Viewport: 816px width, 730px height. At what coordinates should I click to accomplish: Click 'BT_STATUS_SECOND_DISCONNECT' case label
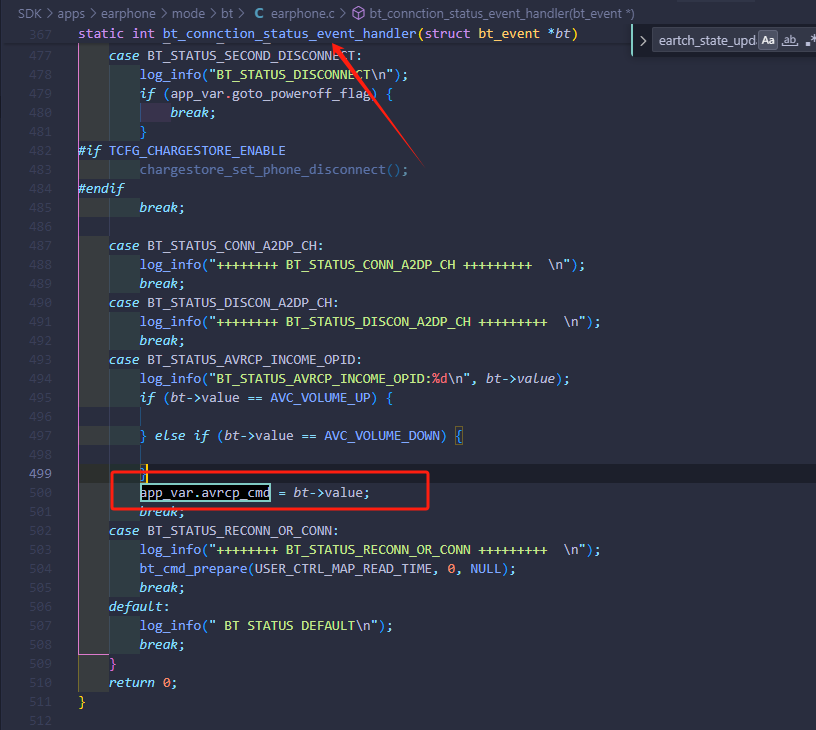click(x=251, y=56)
